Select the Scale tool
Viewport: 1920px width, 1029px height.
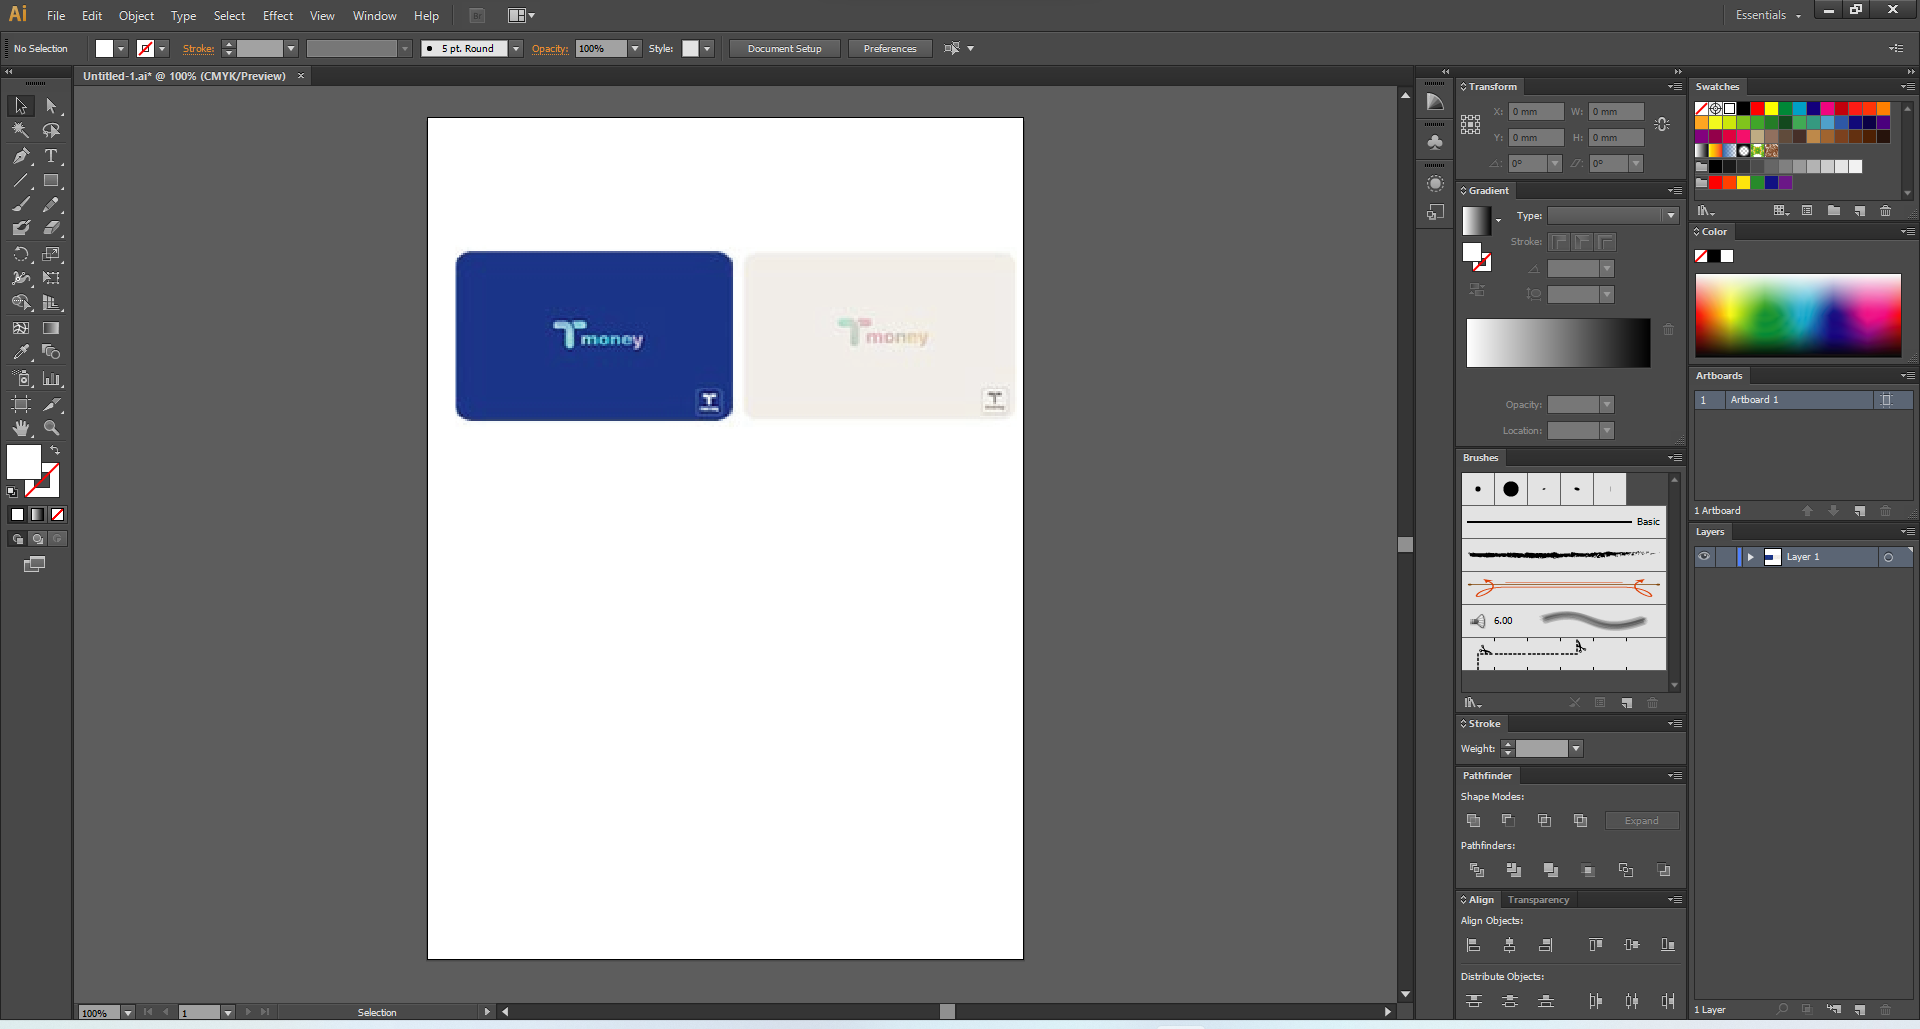pyautogui.click(x=51, y=254)
